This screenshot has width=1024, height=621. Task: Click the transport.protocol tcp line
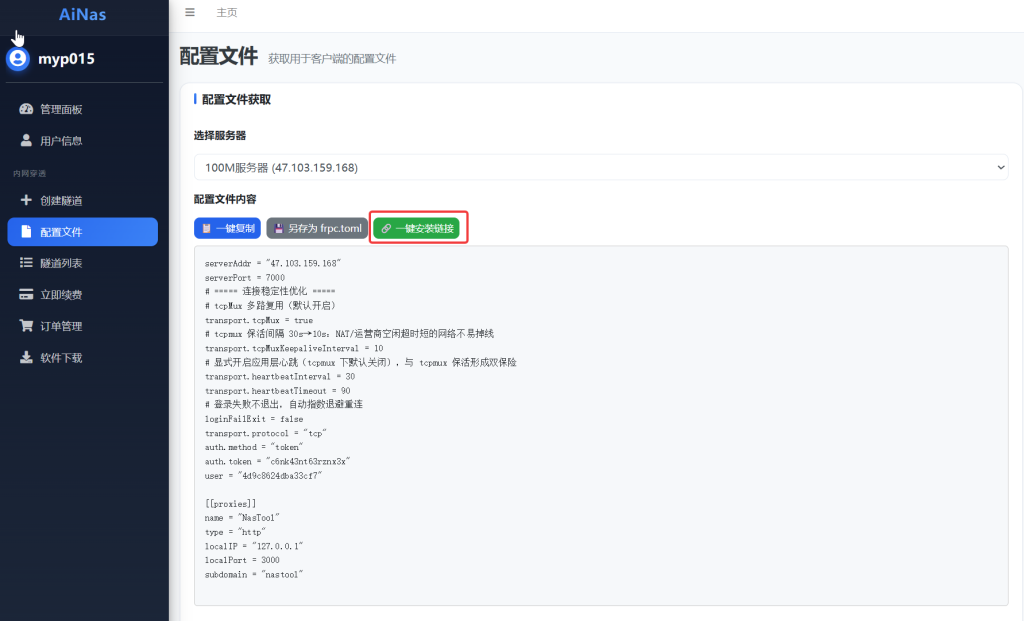[266, 433]
